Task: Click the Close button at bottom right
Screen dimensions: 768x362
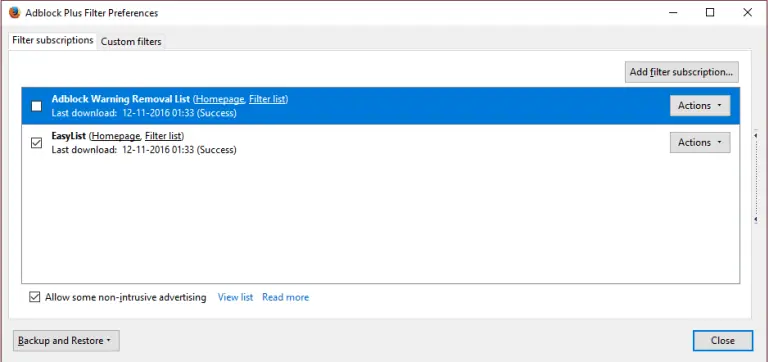Action: click(722, 340)
